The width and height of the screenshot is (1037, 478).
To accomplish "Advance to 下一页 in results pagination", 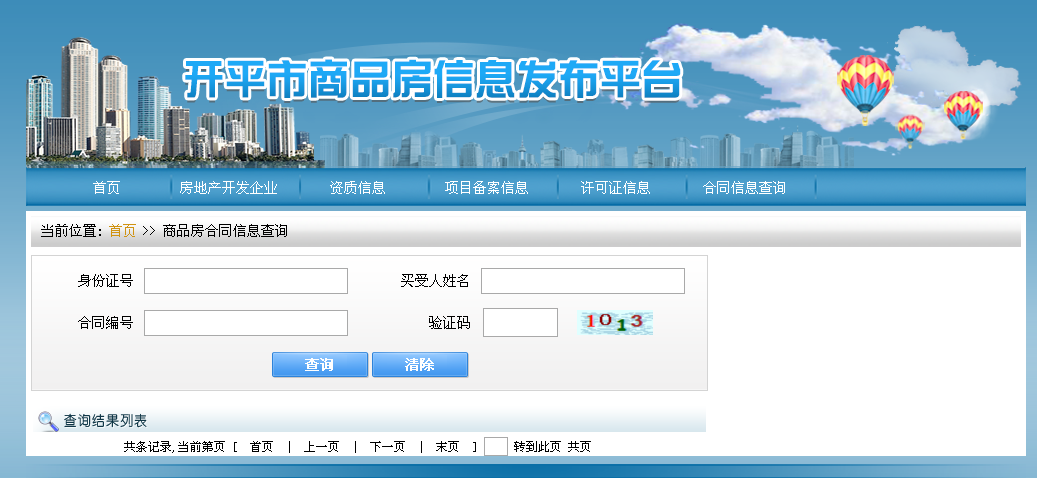I will coord(387,447).
